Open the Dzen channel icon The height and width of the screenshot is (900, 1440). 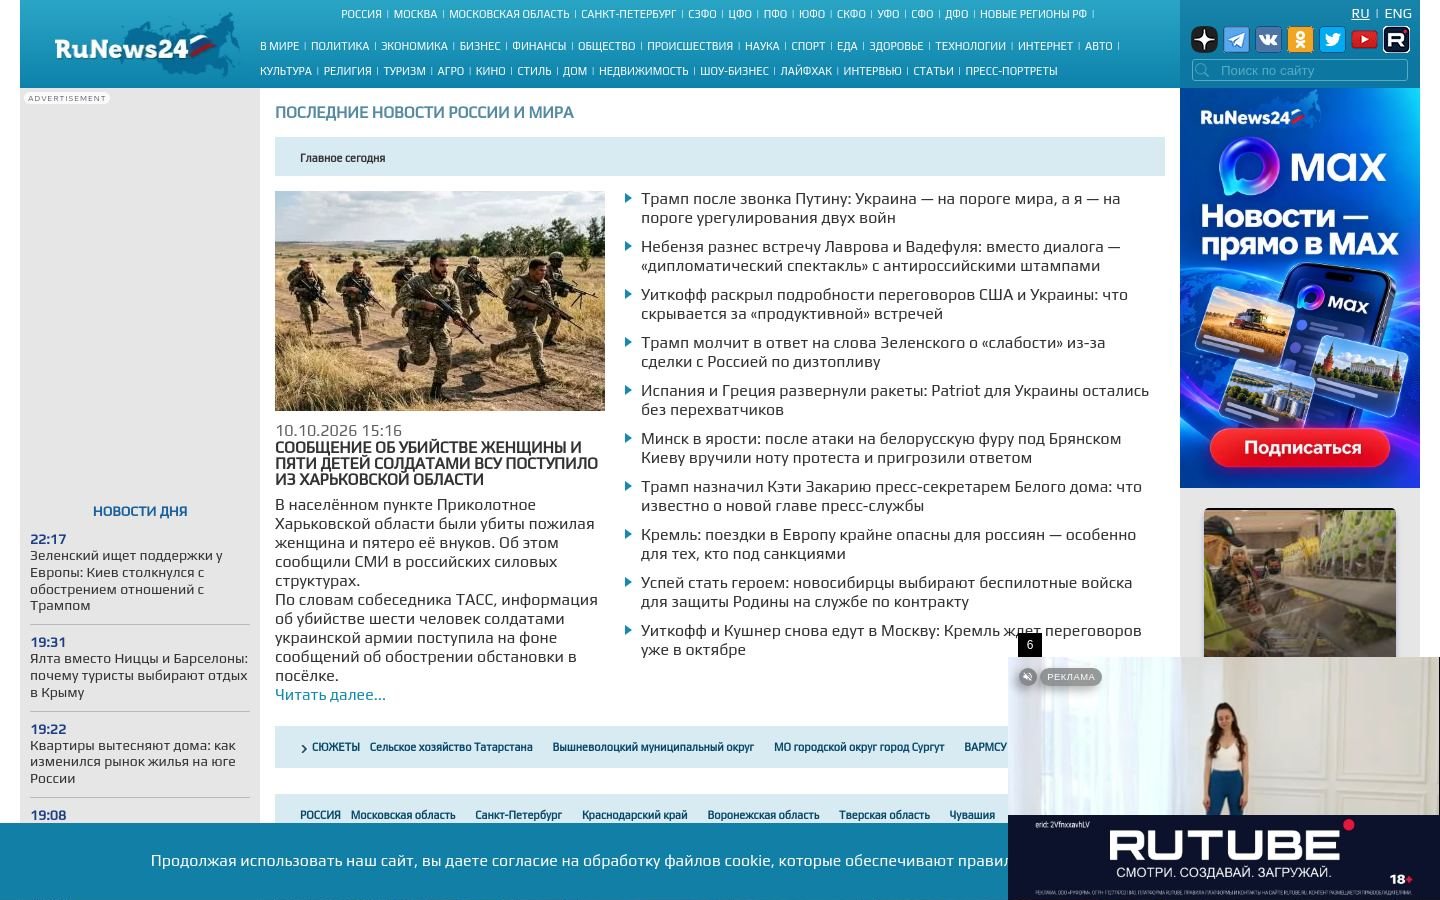click(x=1204, y=39)
